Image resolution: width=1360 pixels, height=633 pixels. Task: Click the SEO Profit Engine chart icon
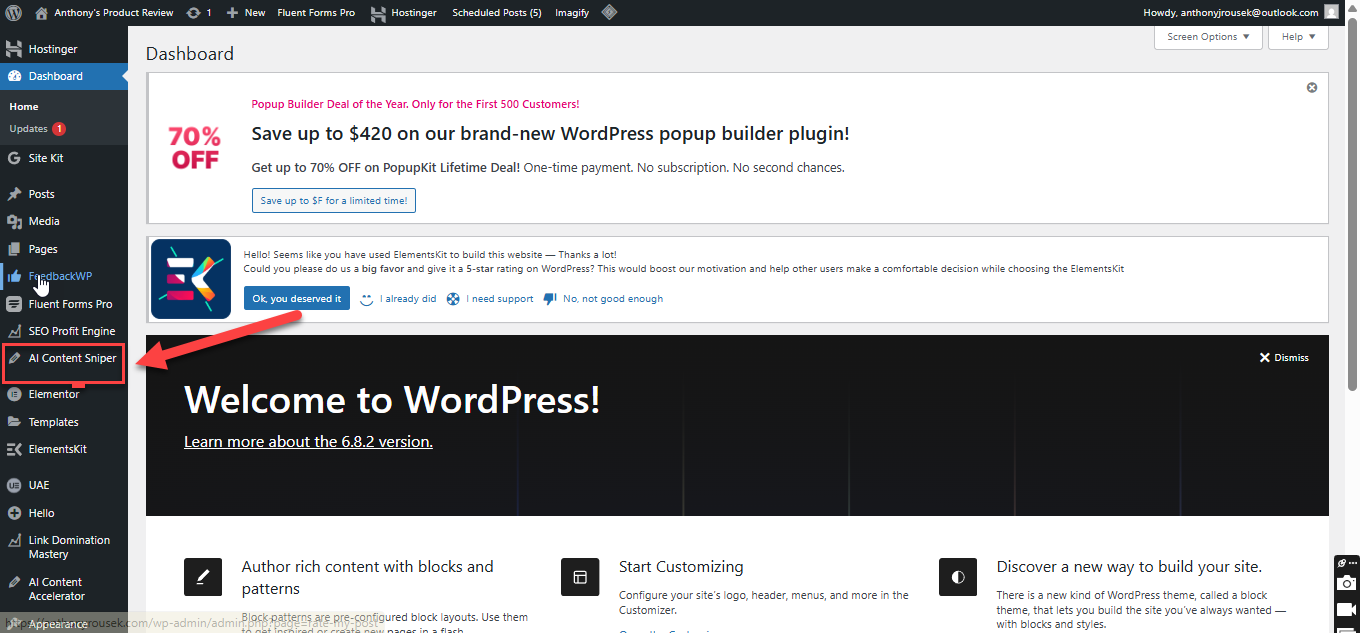point(14,331)
